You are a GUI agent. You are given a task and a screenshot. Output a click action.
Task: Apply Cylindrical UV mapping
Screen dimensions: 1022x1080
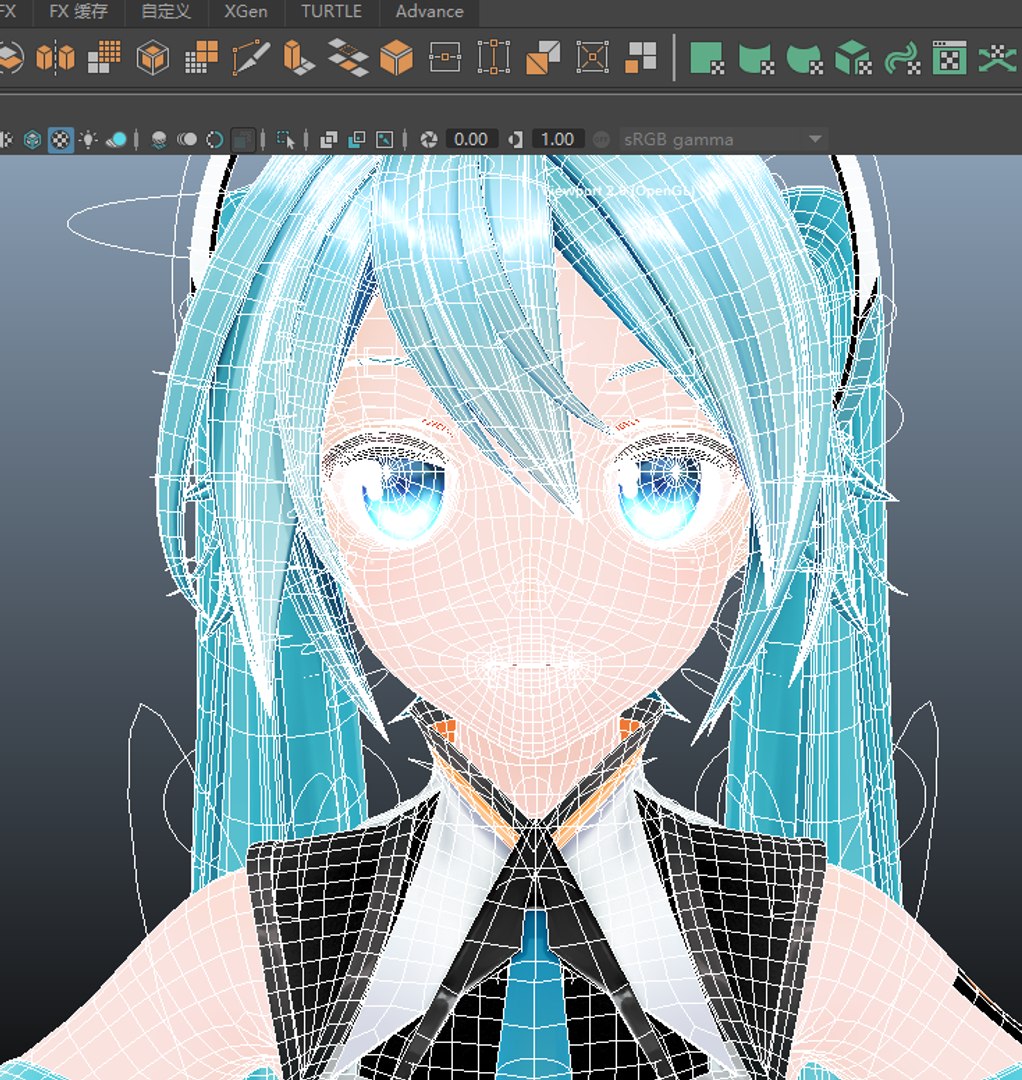pos(755,58)
